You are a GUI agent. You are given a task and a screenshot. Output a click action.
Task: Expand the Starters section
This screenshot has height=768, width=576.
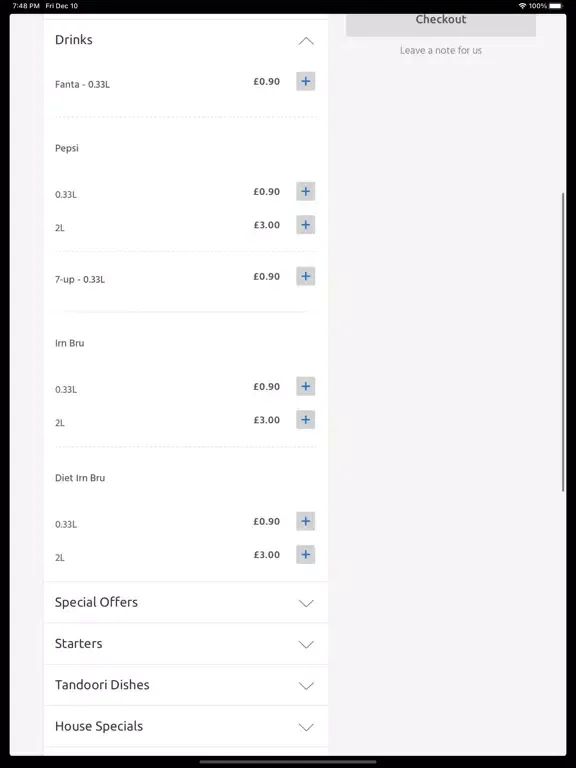click(186, 644)
